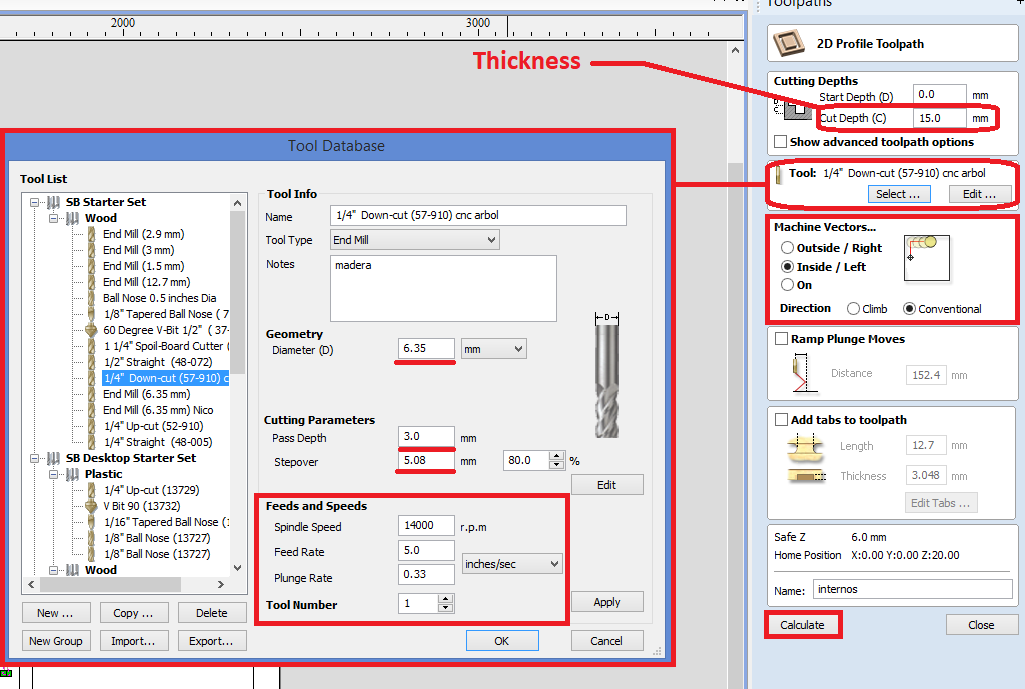Select 1/16" Tapered Ball Nose tool

click(x=166, y=522)
